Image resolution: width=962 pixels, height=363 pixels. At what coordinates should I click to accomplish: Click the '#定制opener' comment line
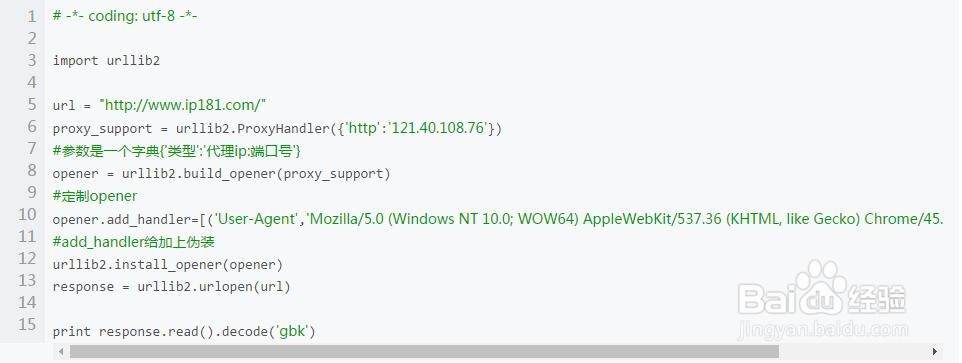pos(95,196)
